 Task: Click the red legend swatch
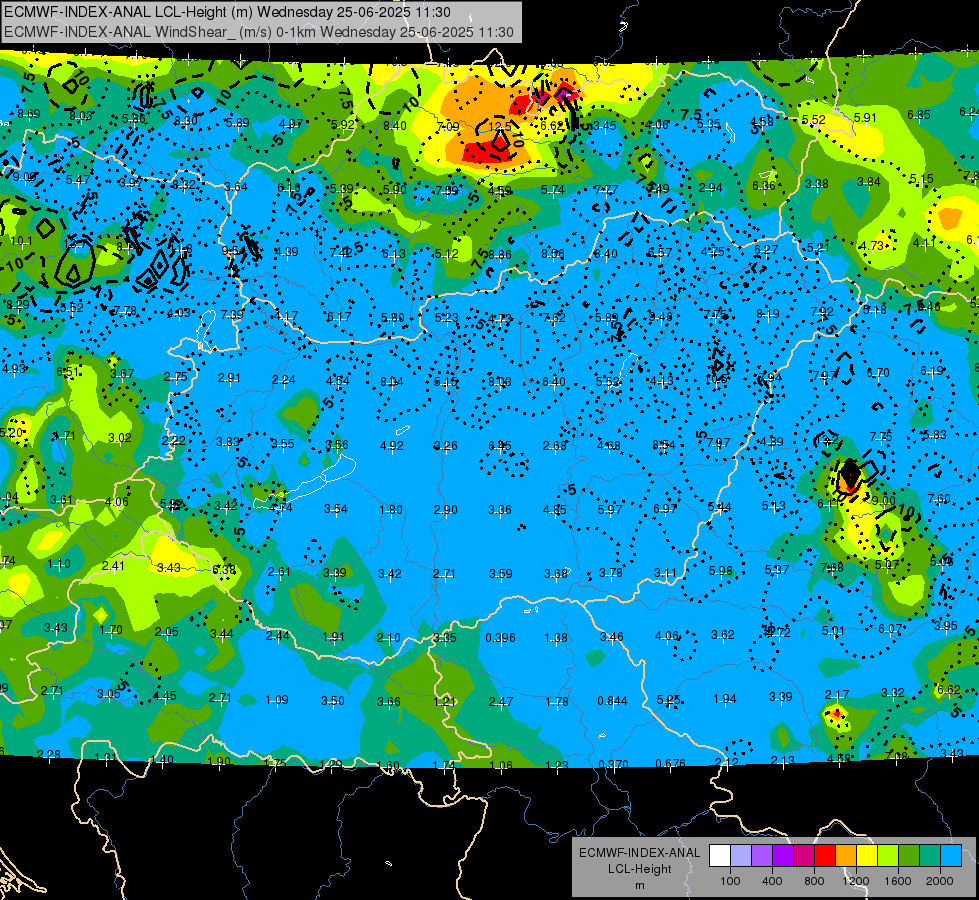pyautogui.click(x=824, y=856)
